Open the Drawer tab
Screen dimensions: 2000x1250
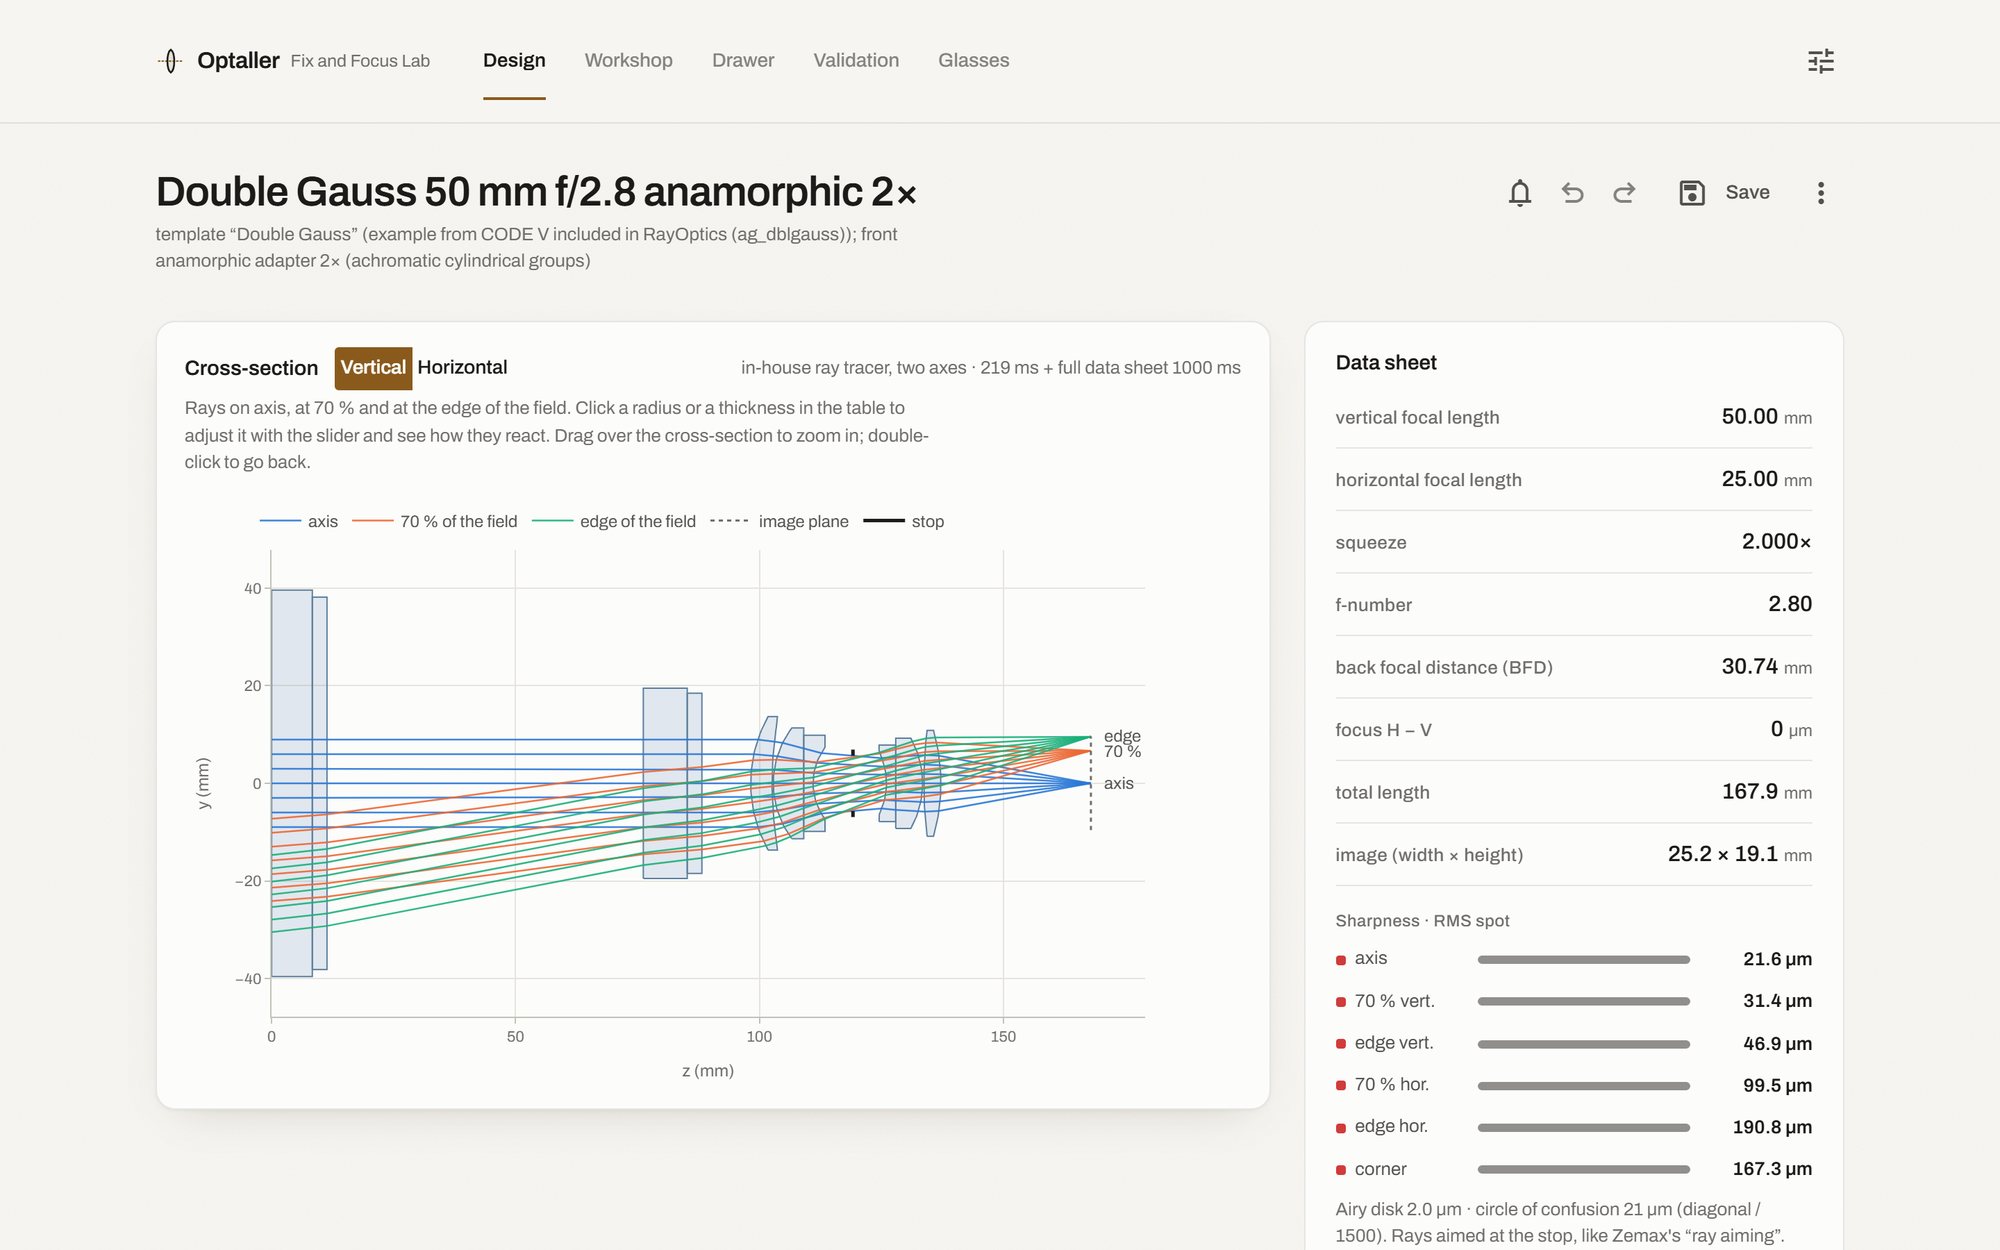[x=743, y=60]
